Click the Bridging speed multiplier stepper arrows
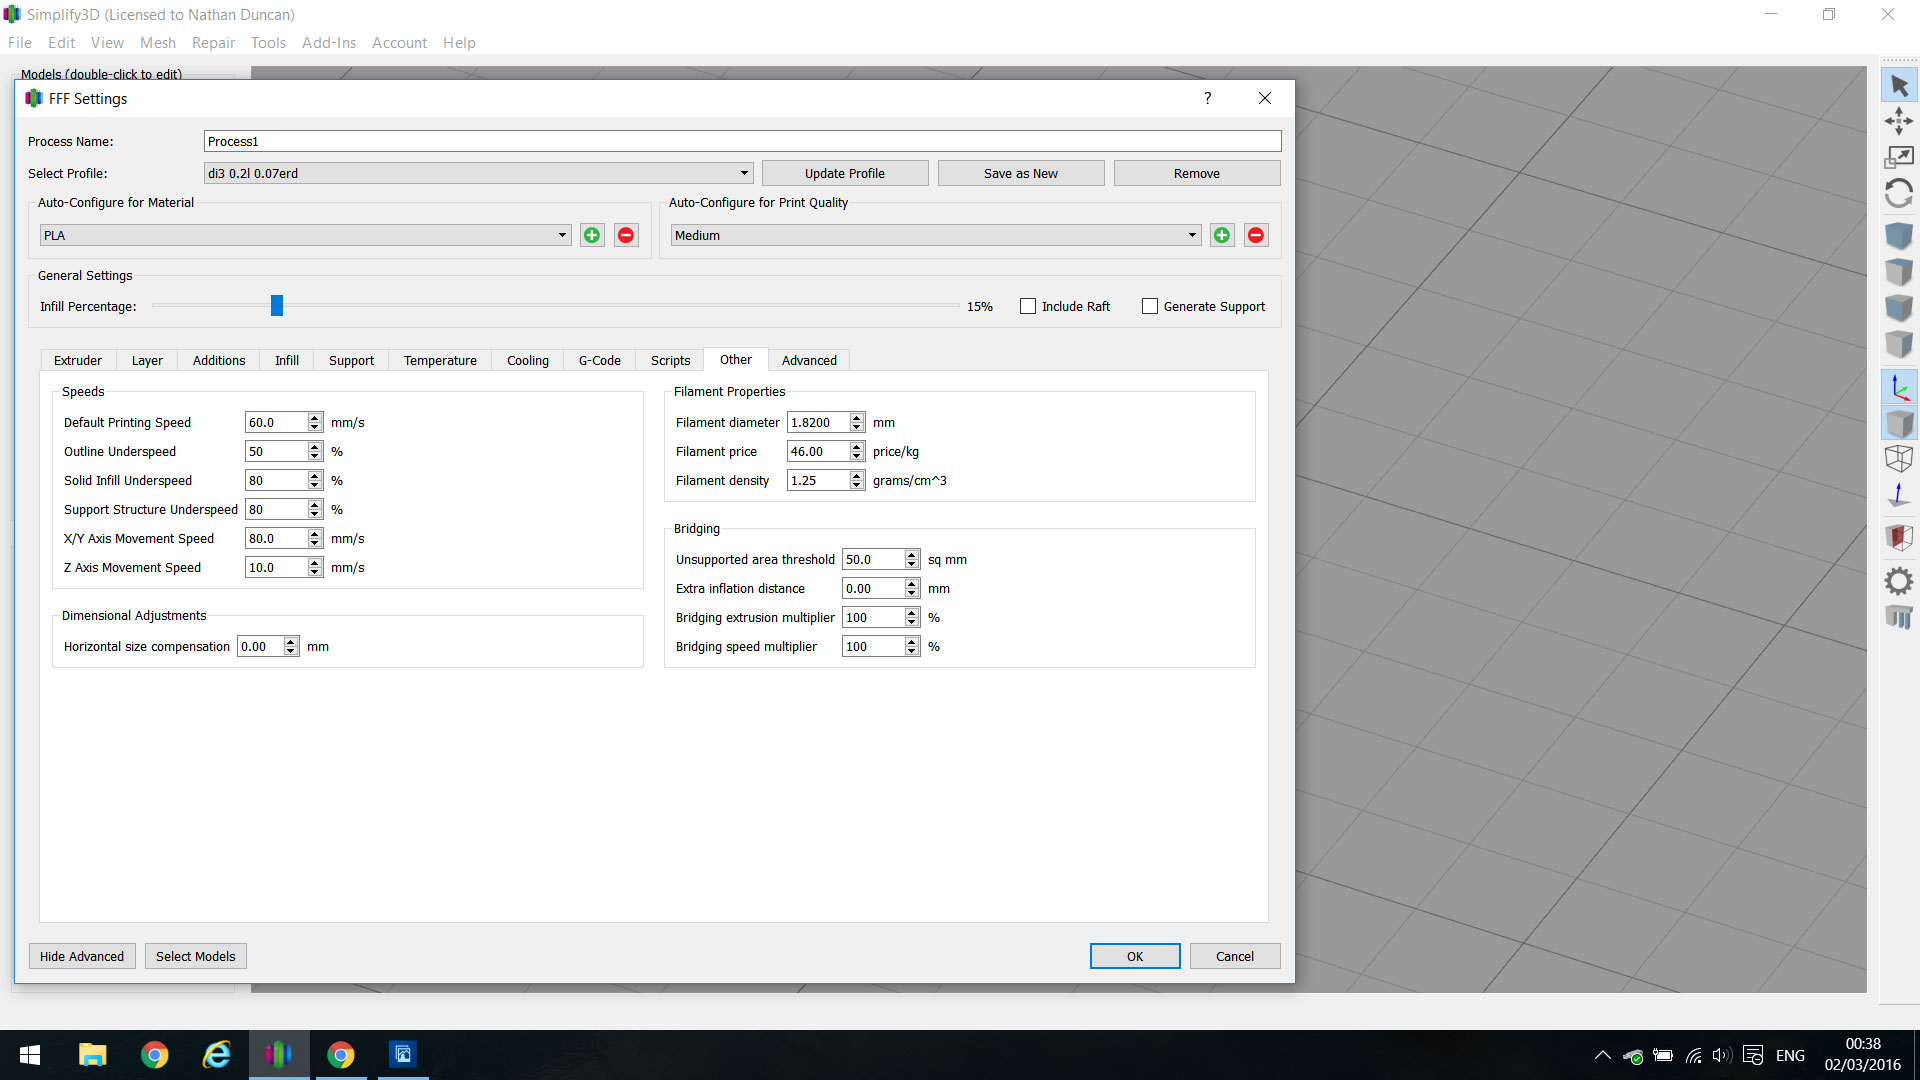This screenshot has height=1080, width=1920. pos(912,646)
